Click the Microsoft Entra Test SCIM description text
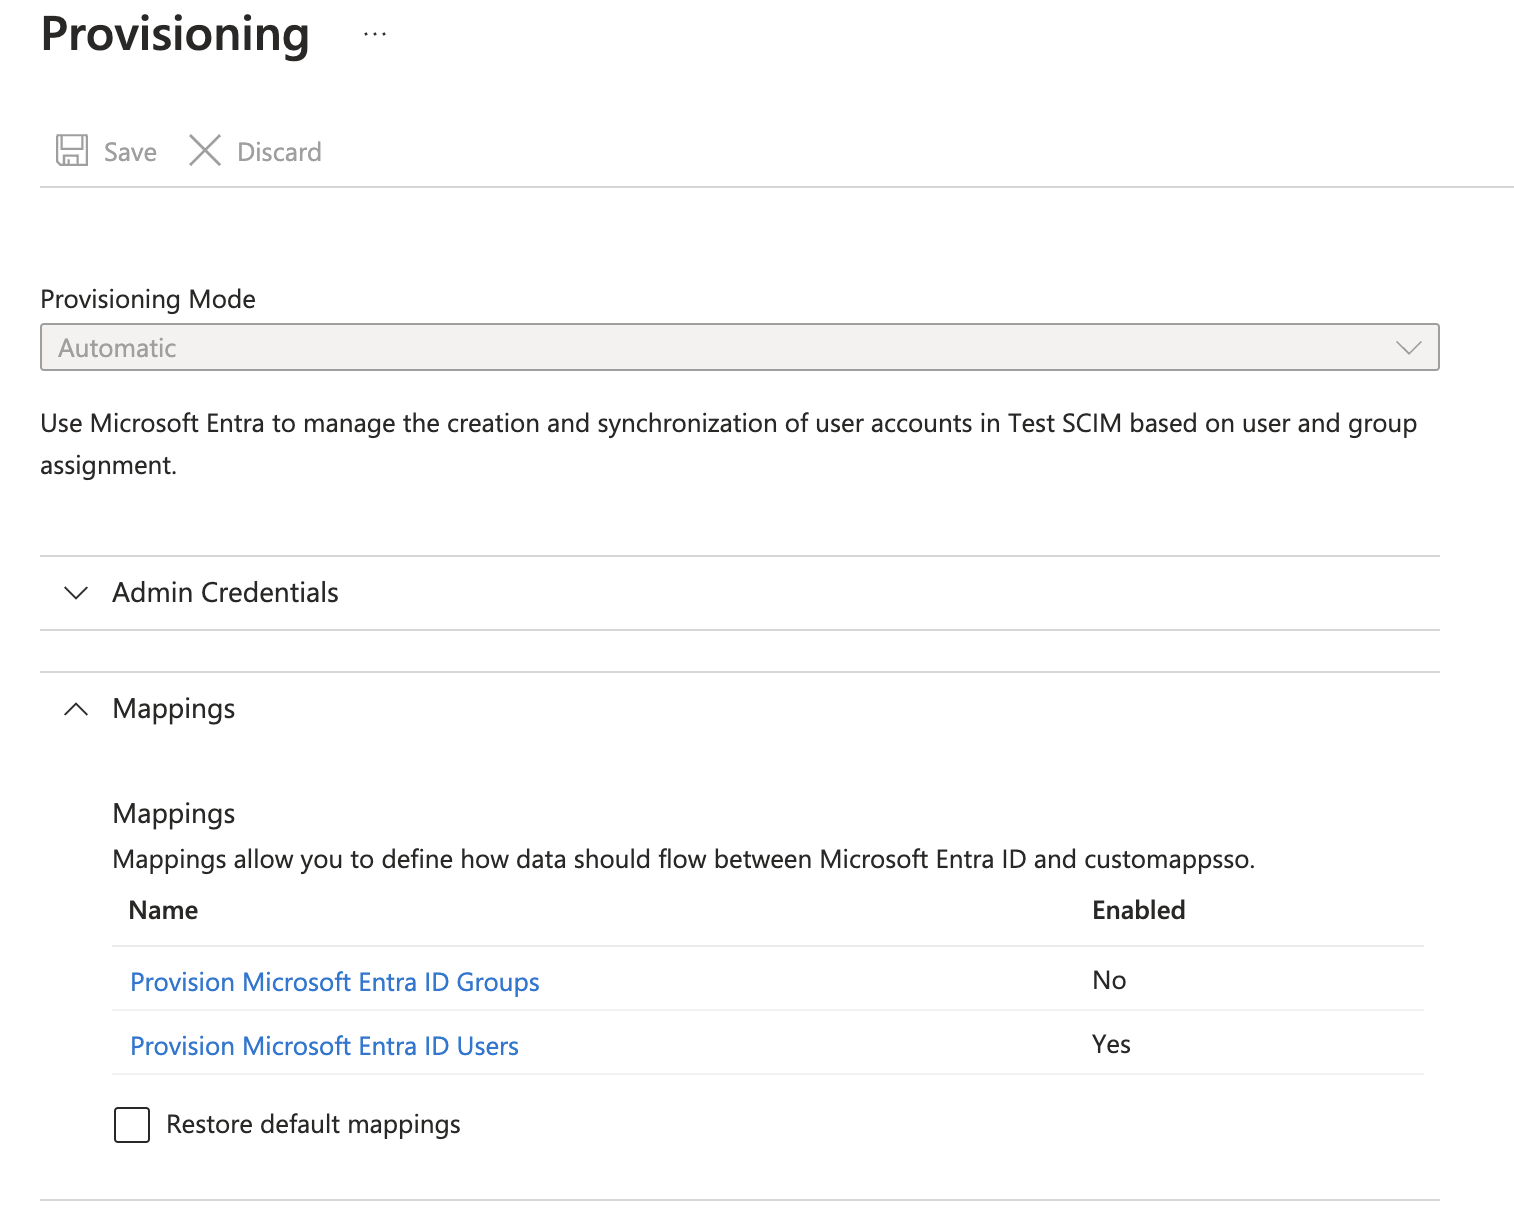 tap(728, 444)
